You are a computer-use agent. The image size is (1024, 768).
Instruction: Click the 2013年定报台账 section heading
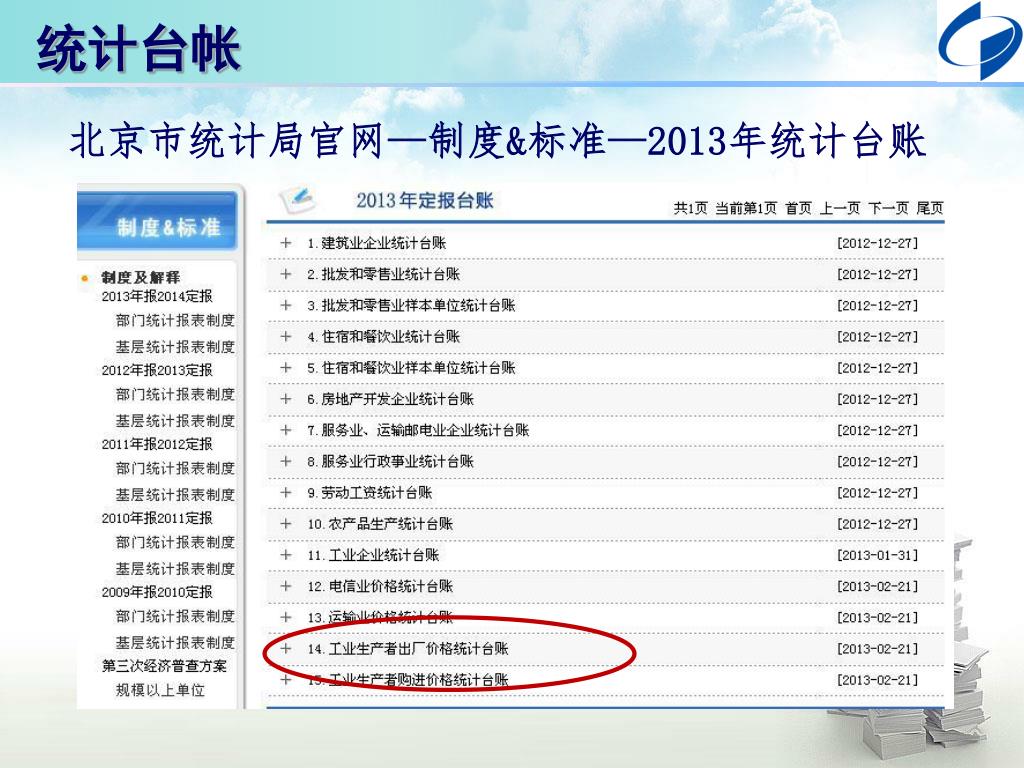(424, 200)
